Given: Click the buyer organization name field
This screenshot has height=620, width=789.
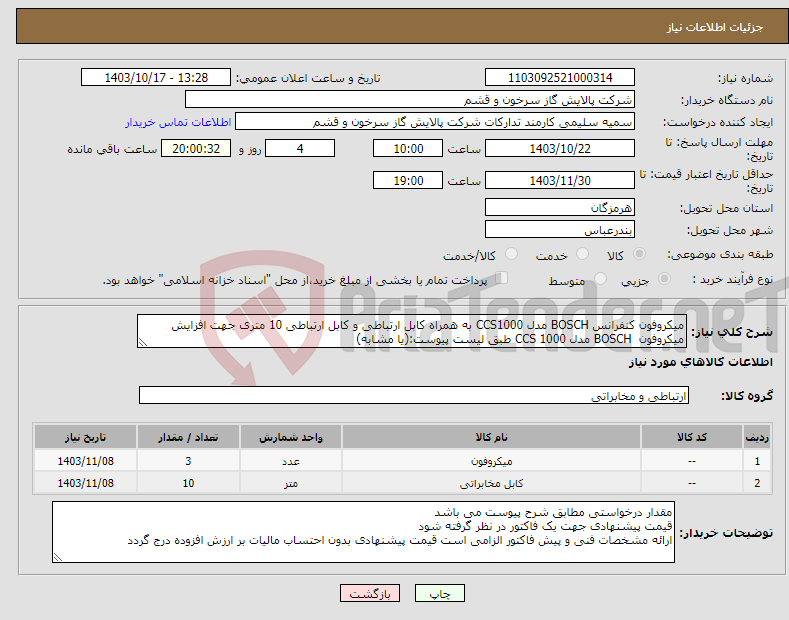Looking at the screenshot, I should 410,100.
